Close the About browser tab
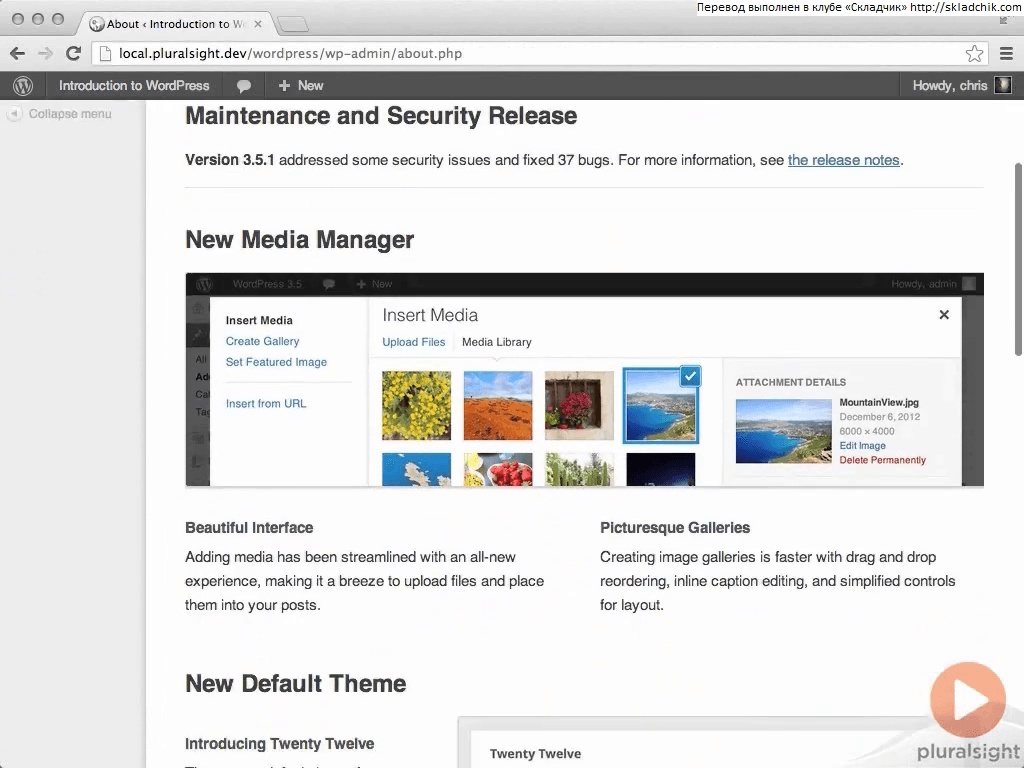This screenshot has width=1024, height=768. [258, 24]
